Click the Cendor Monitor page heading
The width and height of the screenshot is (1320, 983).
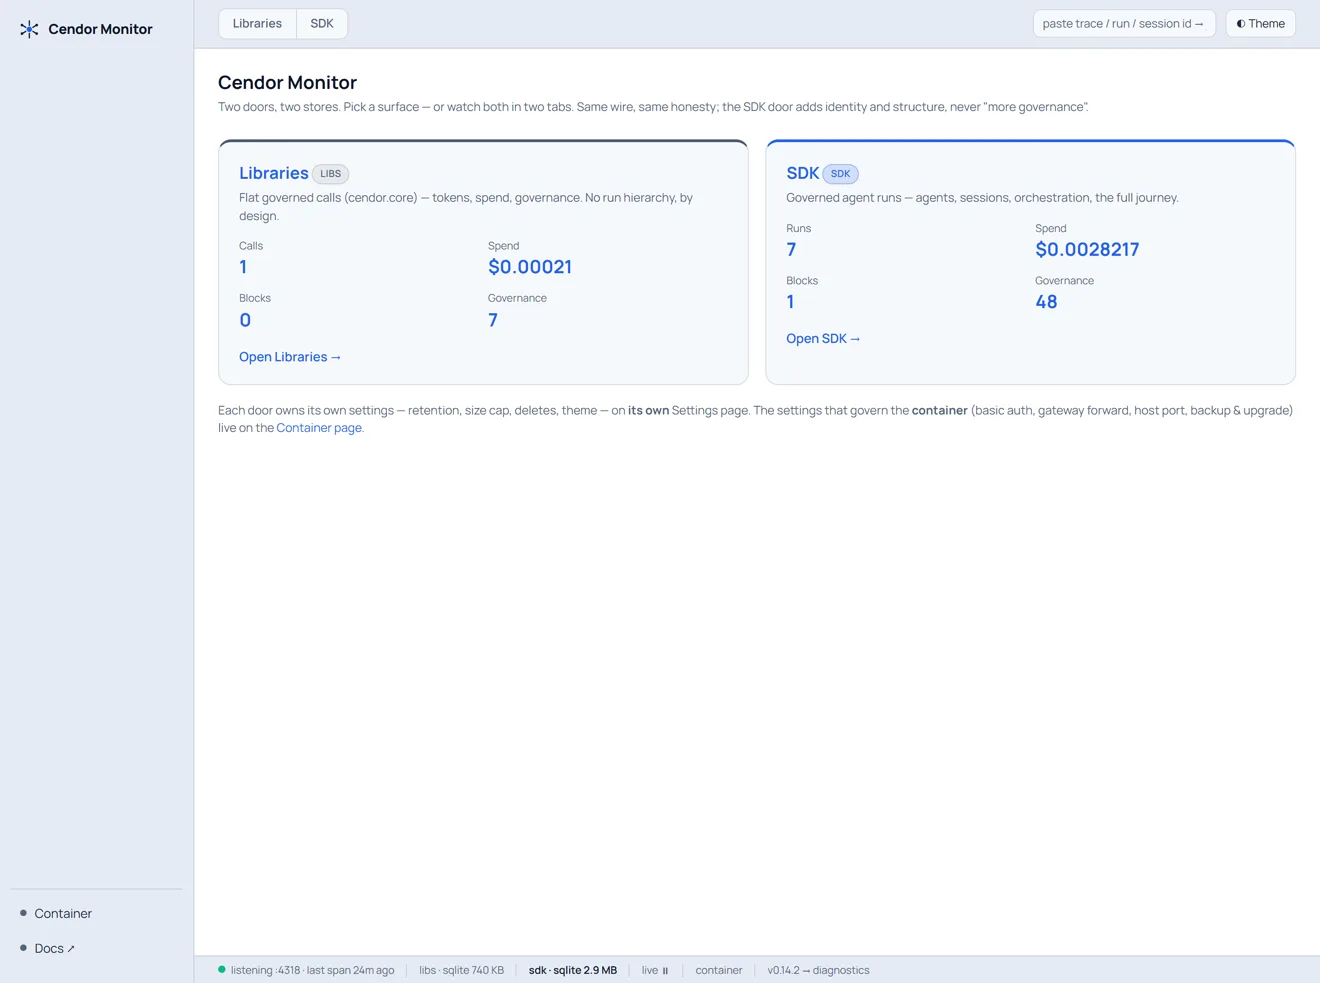[287, 82]
